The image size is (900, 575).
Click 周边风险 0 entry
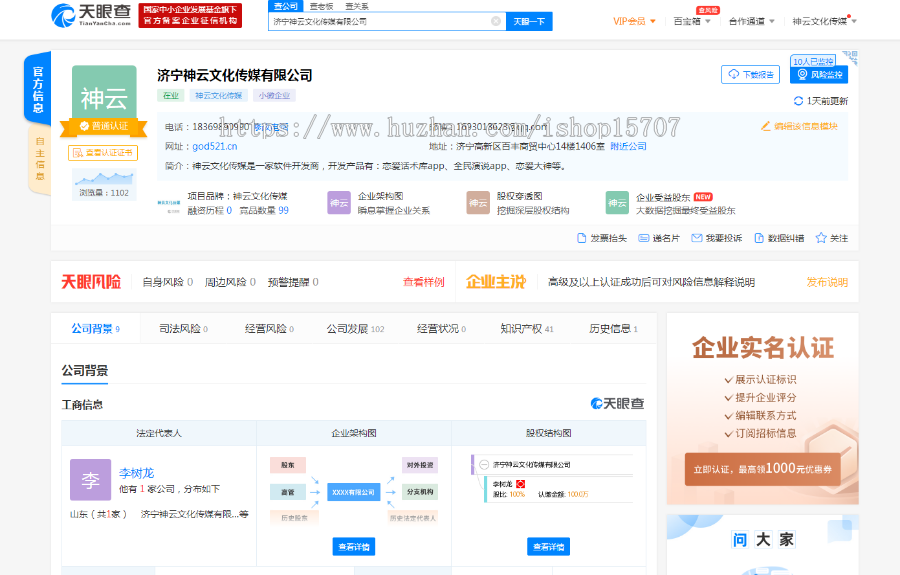230,282
